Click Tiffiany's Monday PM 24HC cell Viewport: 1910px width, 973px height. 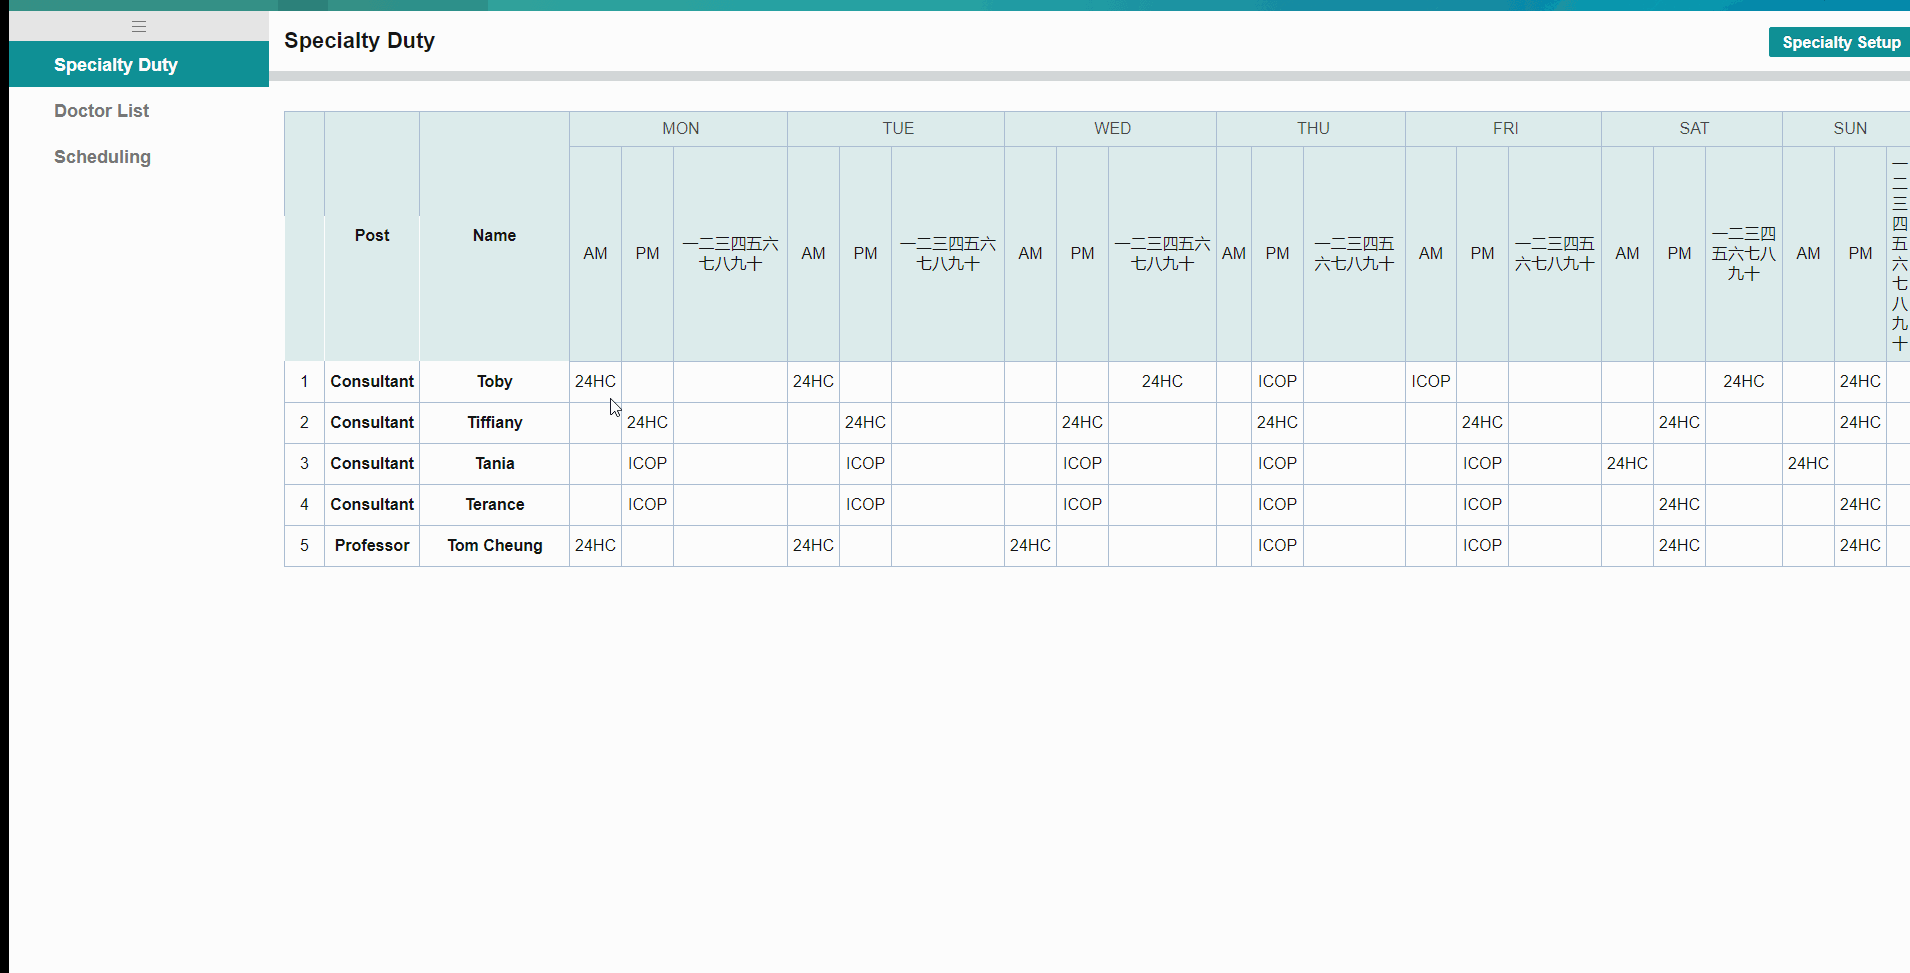[647, 423]
